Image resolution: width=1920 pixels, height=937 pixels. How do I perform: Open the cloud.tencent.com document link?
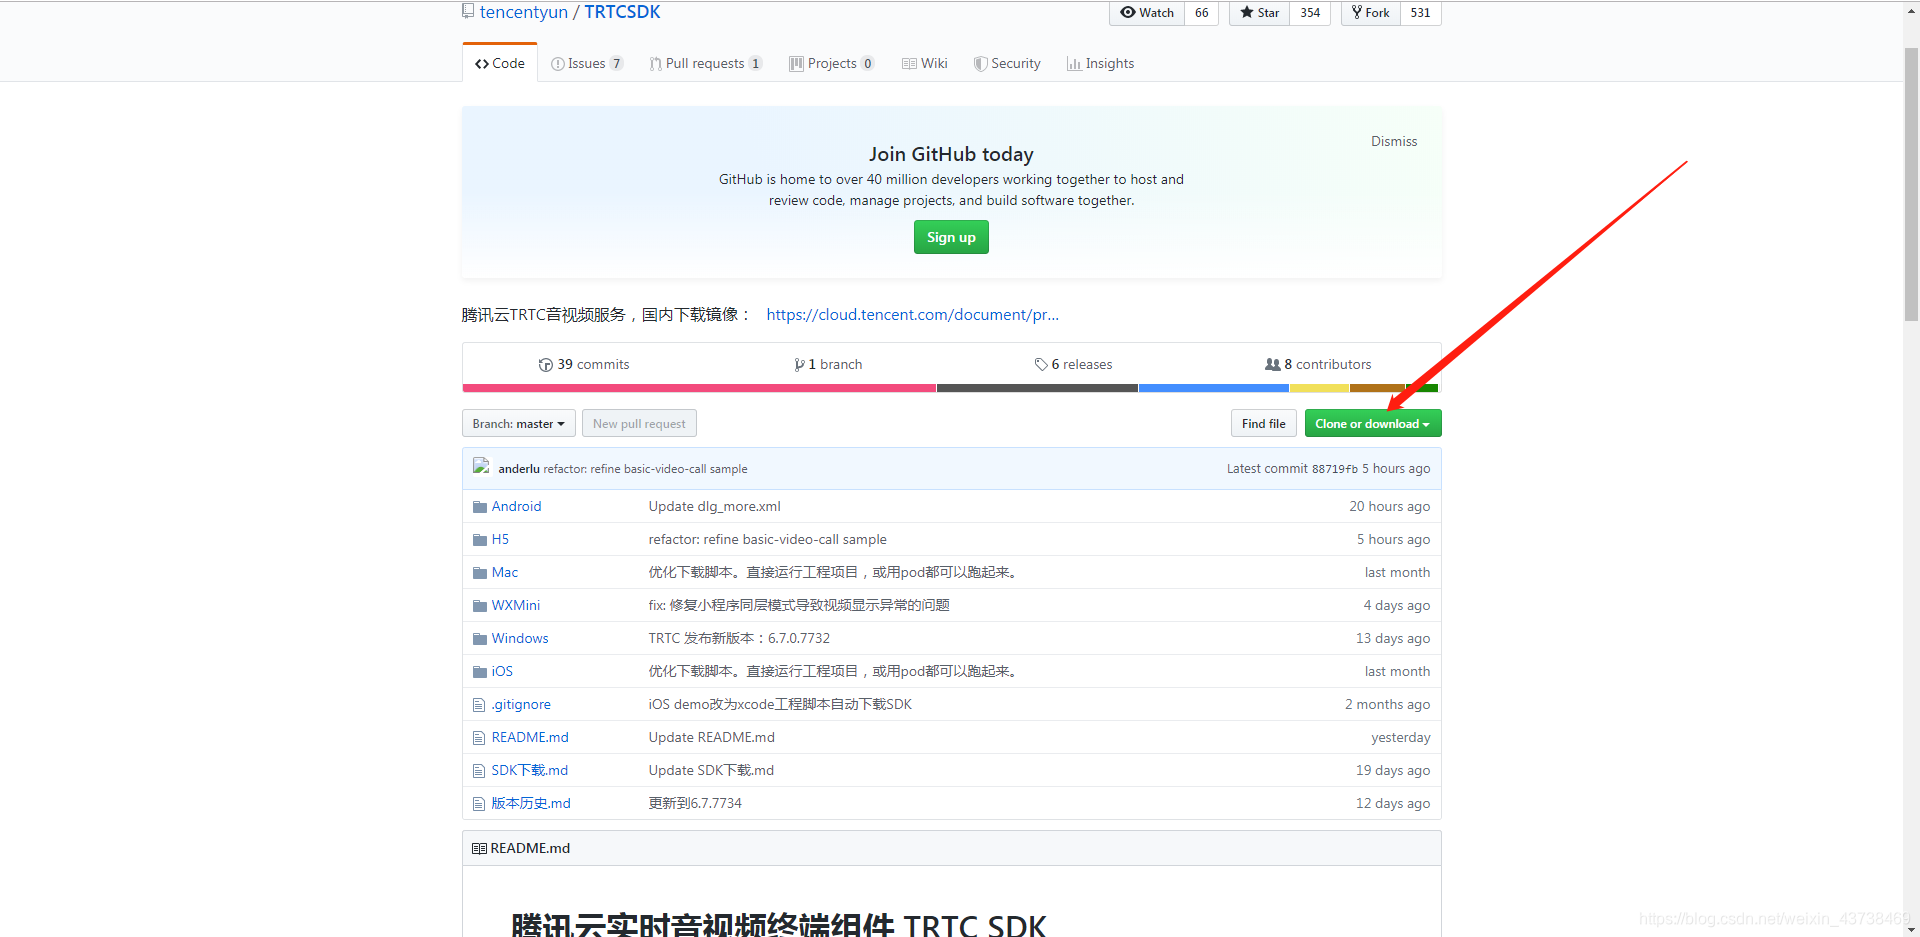[x=912, y=315]
